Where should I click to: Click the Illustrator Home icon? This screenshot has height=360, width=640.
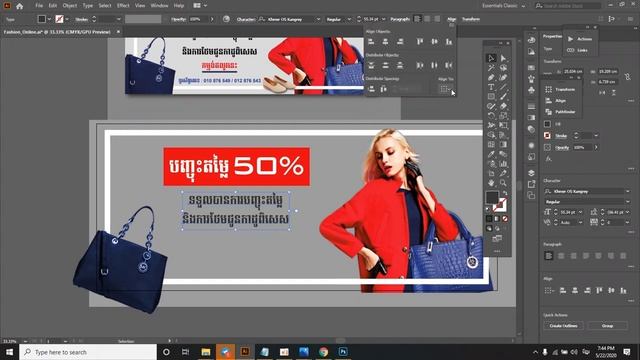point(19,6)
